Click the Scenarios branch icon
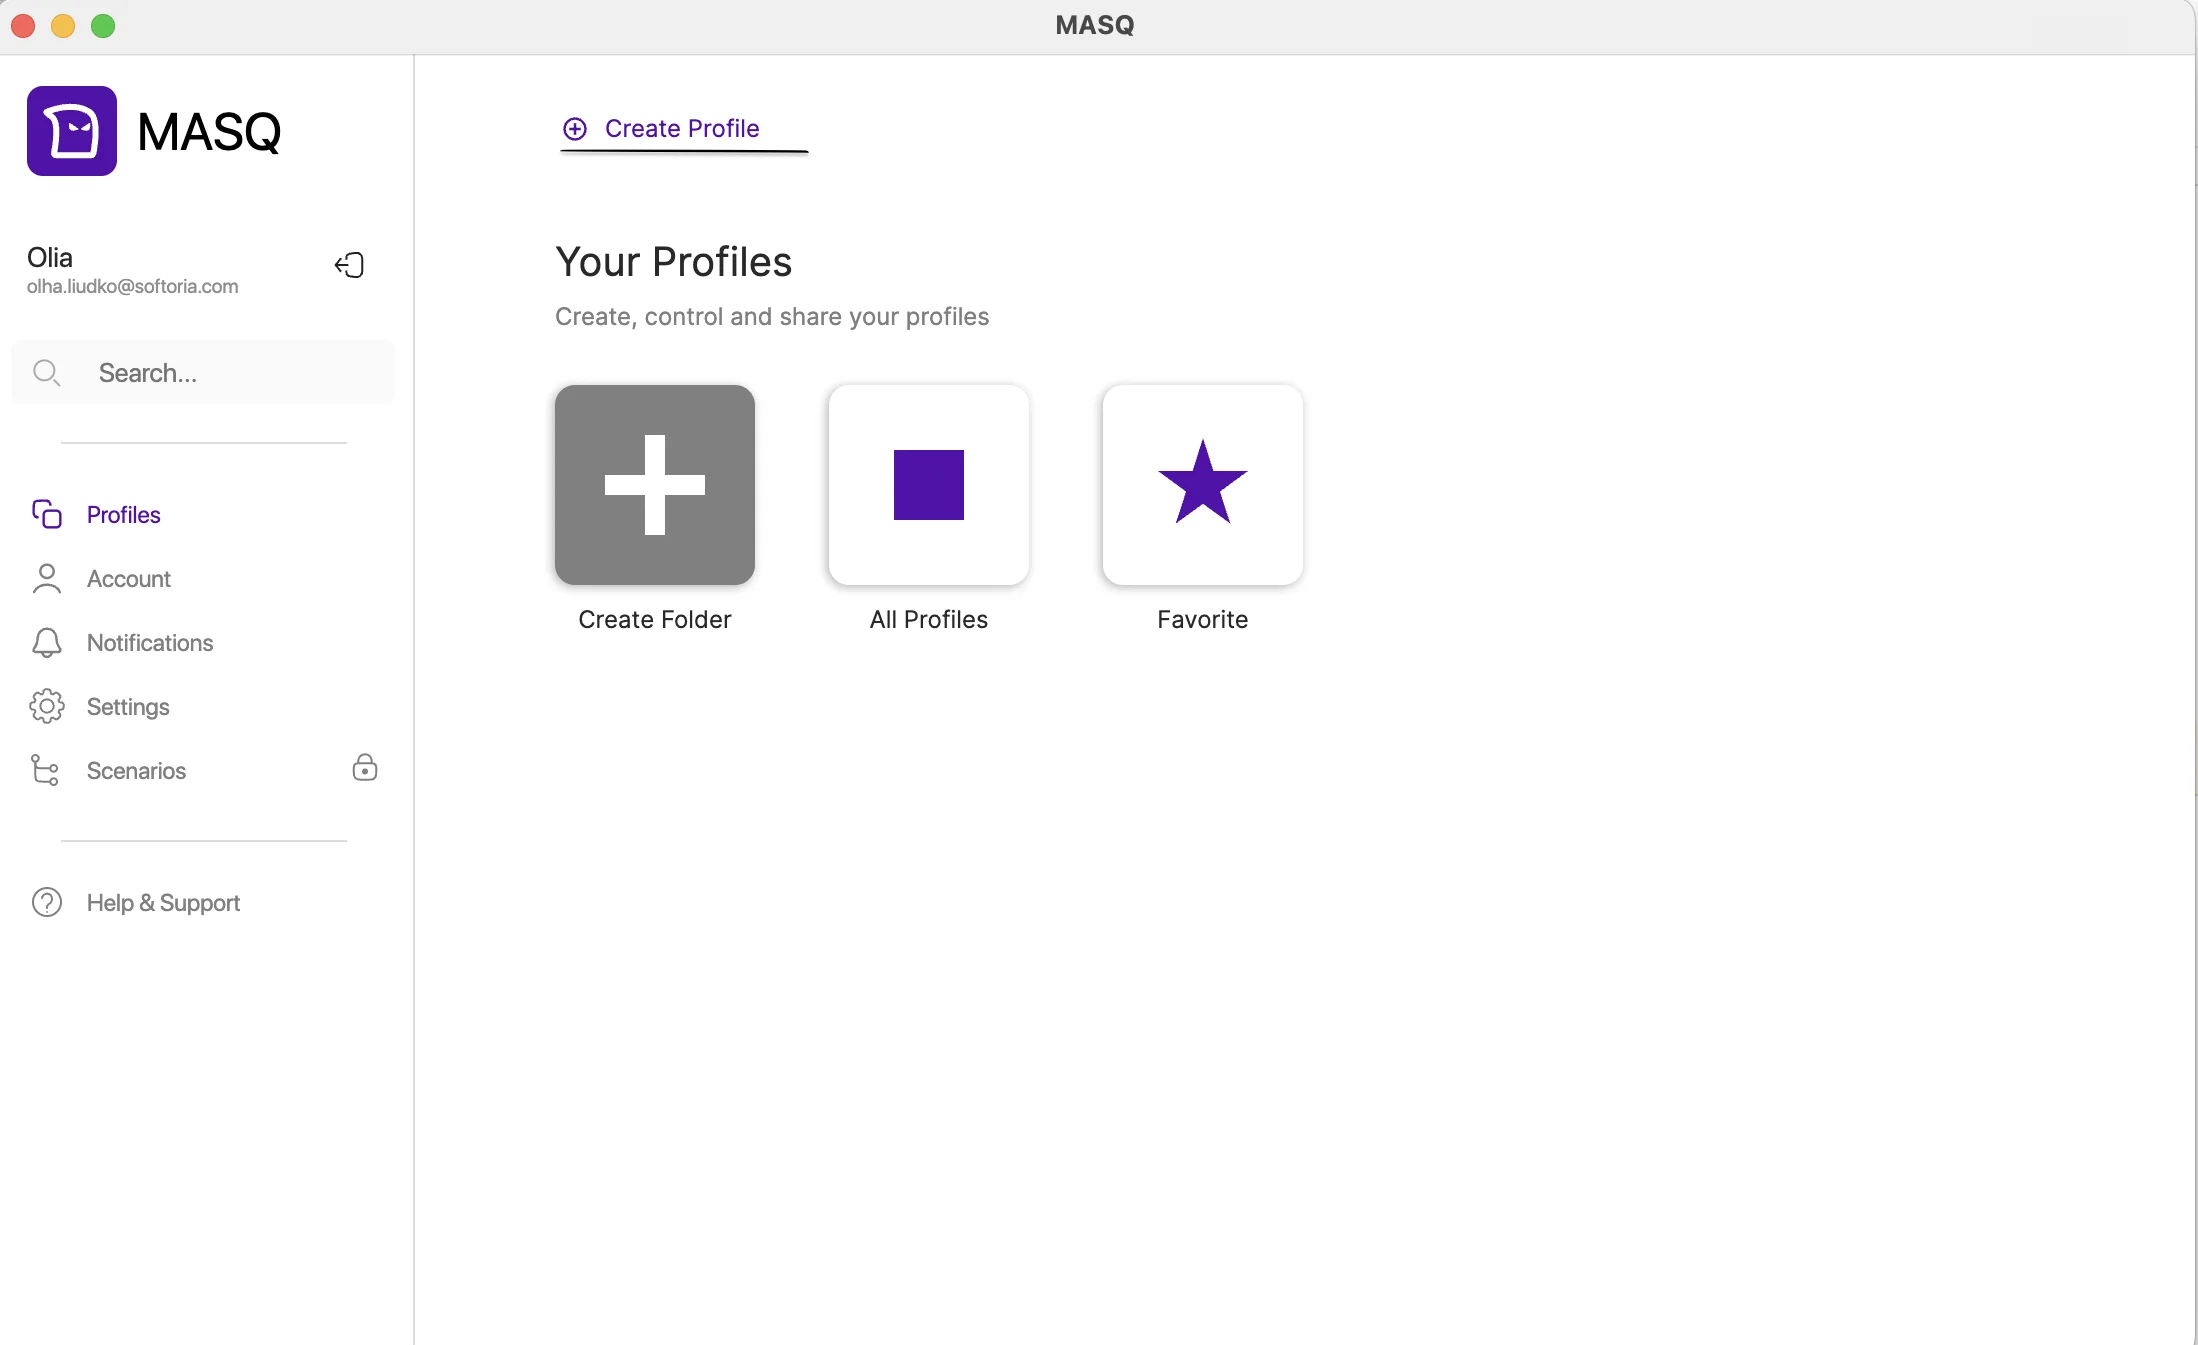 (x=46, y=770)
